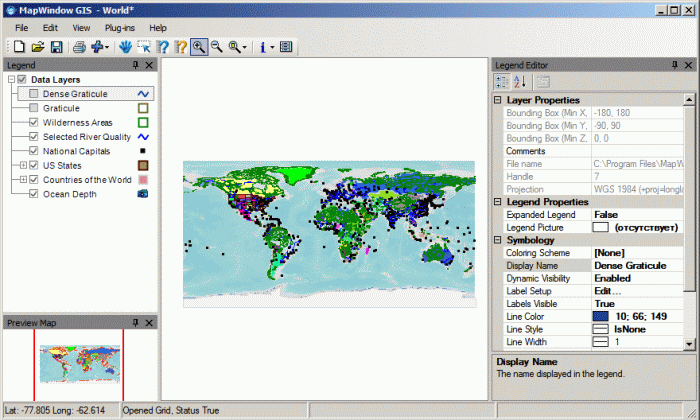Collapse the Layer Properties section
Viewport: 700px width, 420px height.
[x=498, y=100]
